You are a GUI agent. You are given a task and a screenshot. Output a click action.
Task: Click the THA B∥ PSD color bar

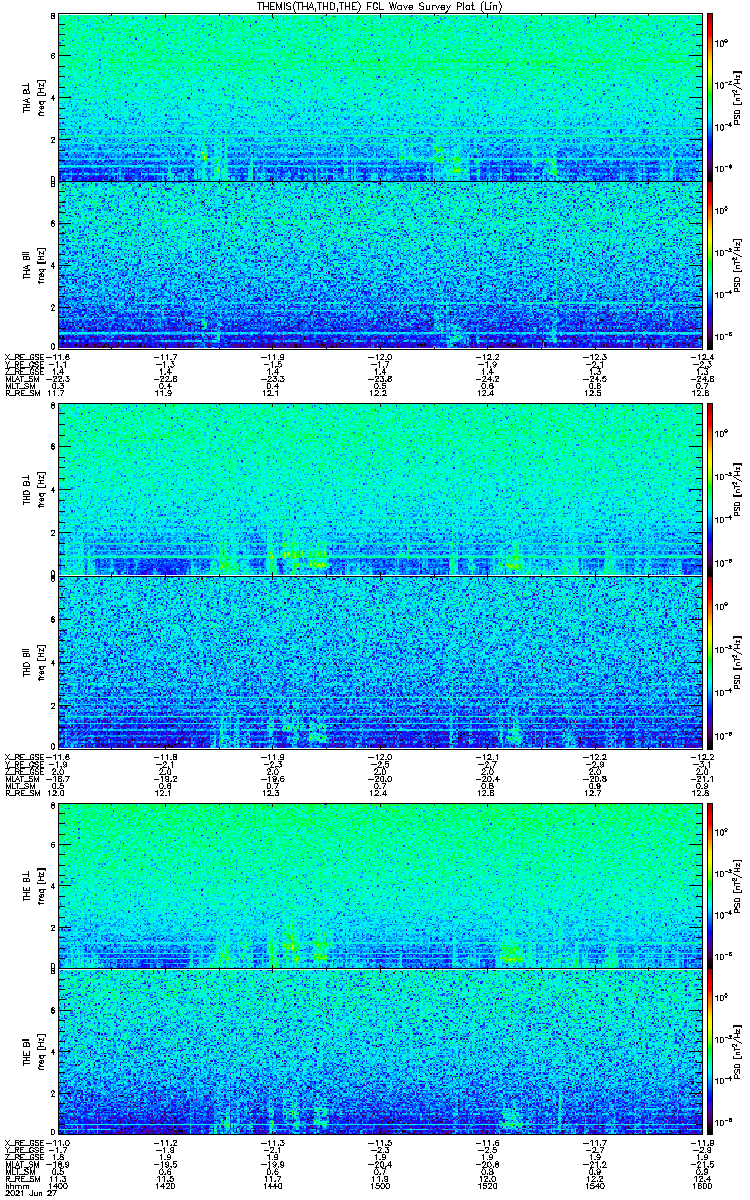[x=710, y=264]
